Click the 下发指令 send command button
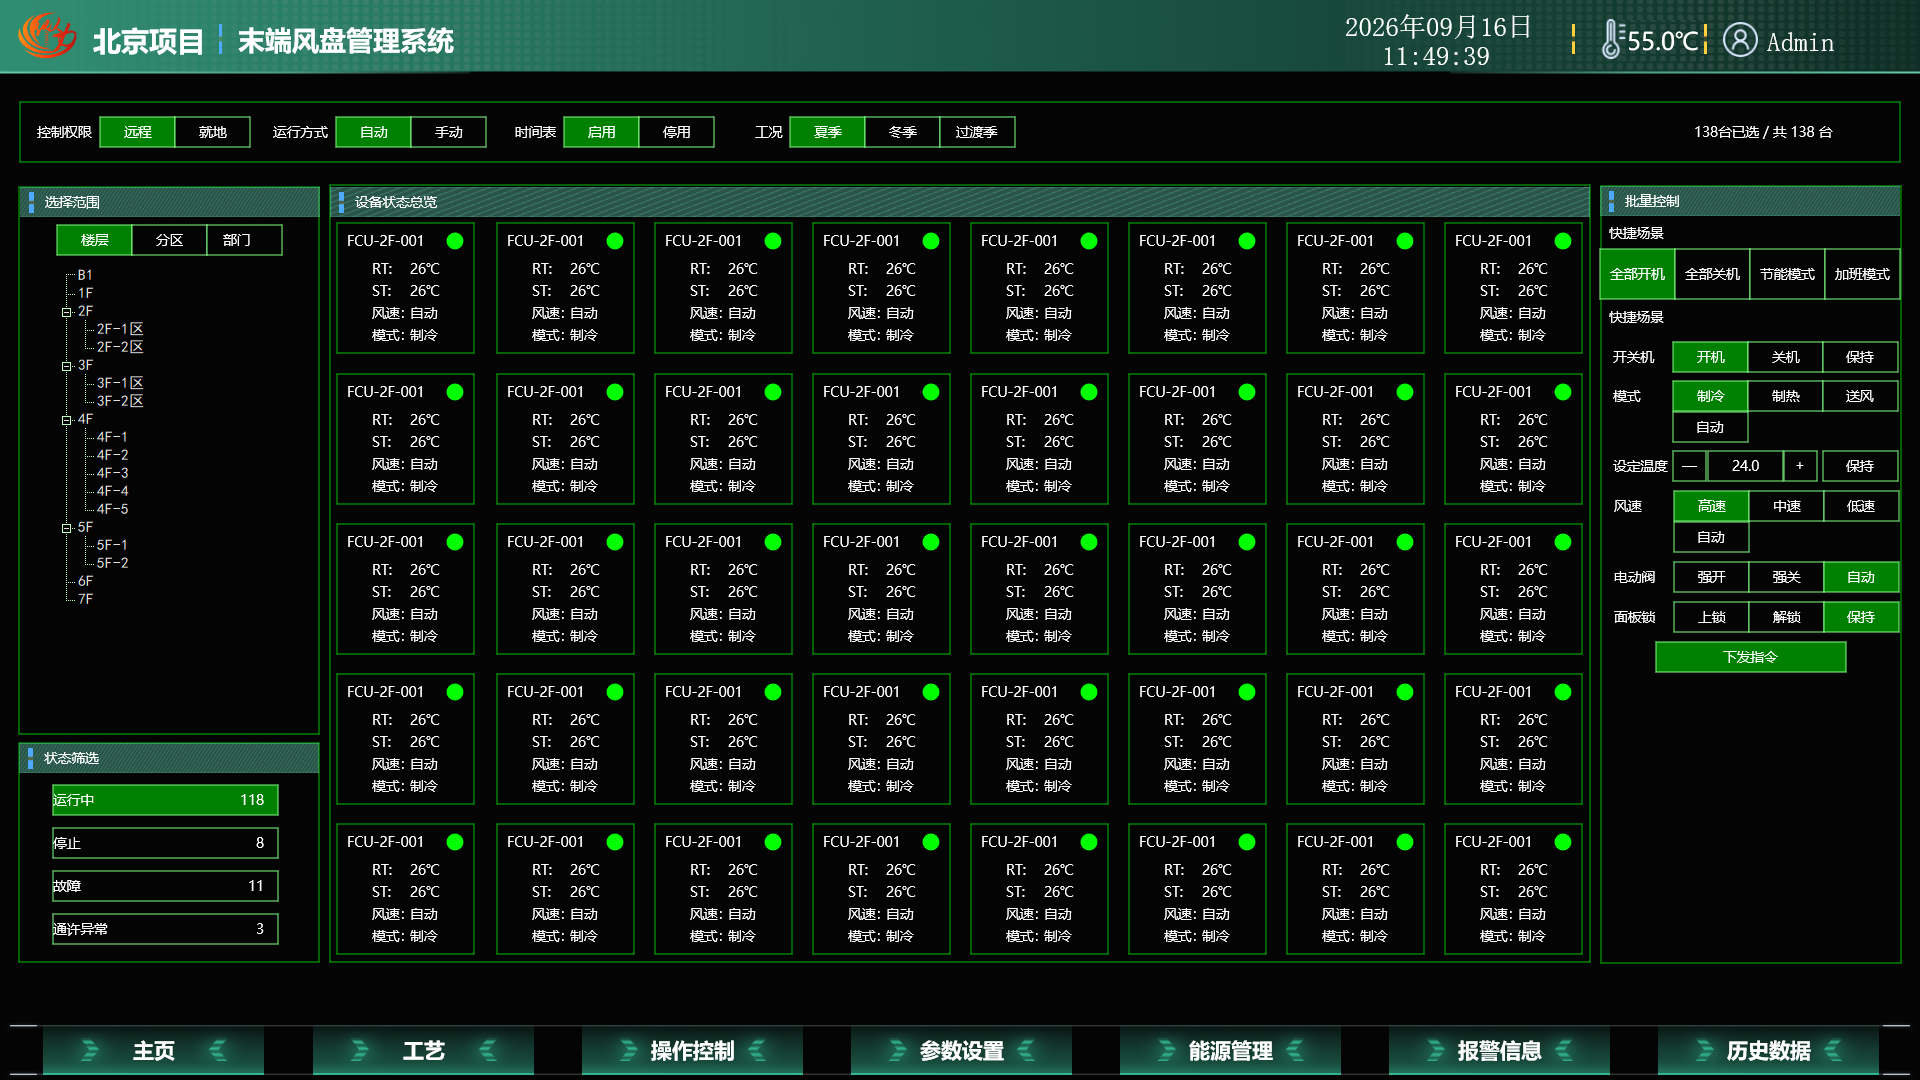 (1750, 657)
